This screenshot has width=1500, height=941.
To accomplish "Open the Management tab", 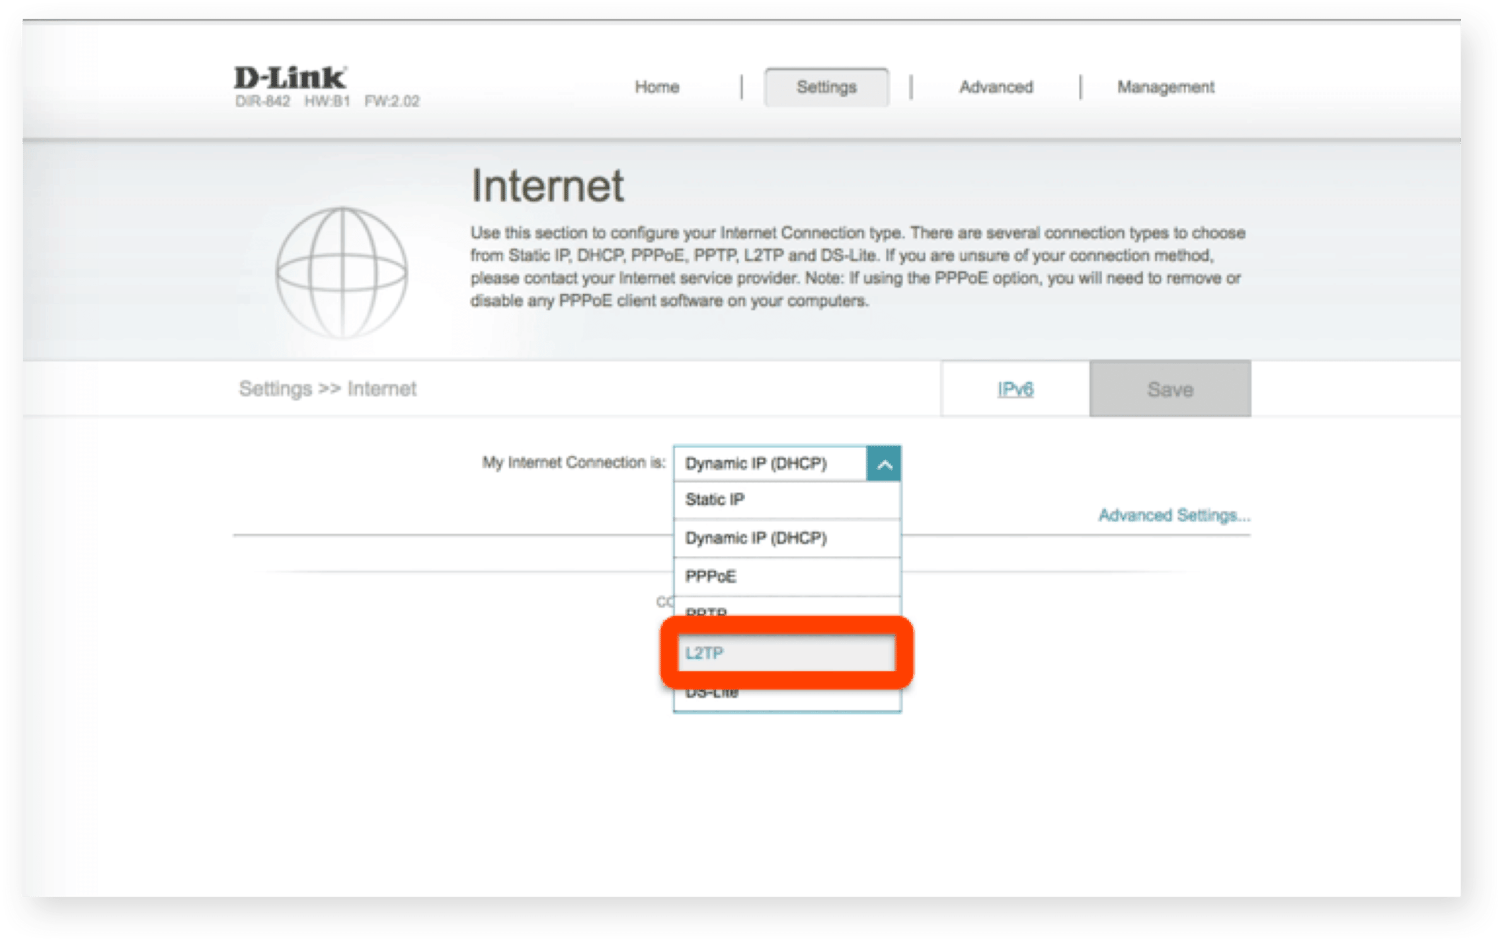I will (1165, 87).
